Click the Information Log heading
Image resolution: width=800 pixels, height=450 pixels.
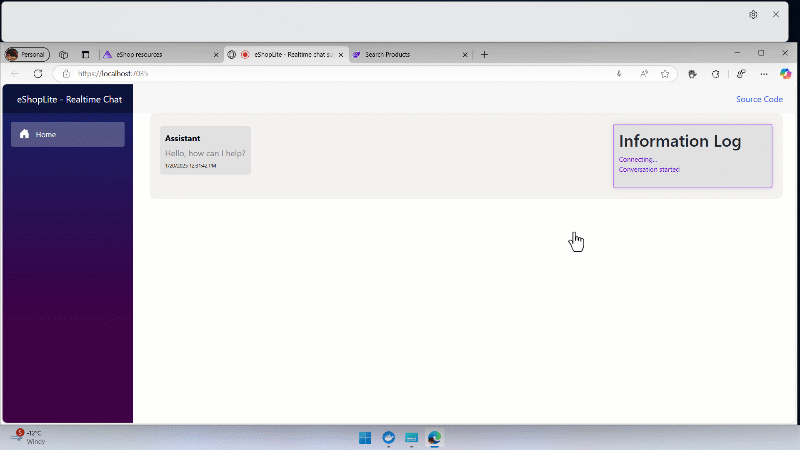pyautogui.click(x=680, y=141)
